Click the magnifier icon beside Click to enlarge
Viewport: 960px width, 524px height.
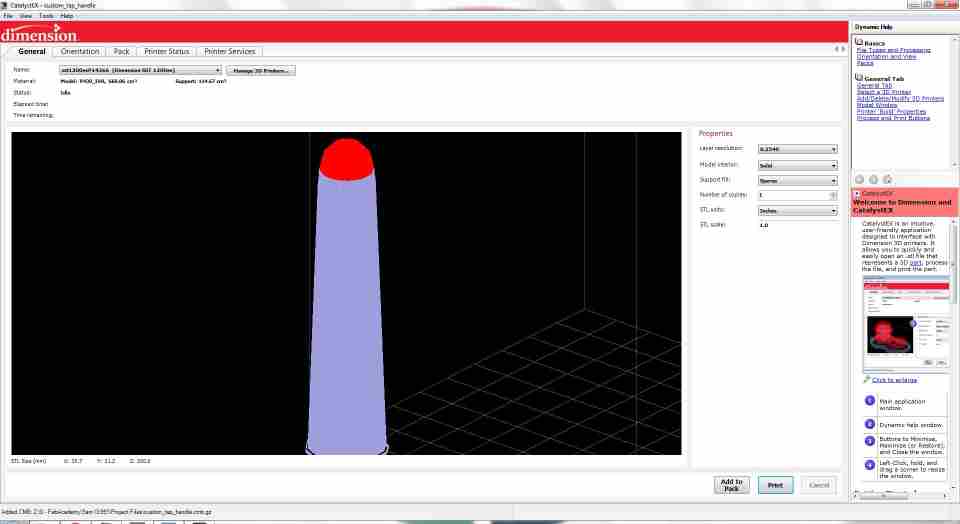tap(866, 380)
